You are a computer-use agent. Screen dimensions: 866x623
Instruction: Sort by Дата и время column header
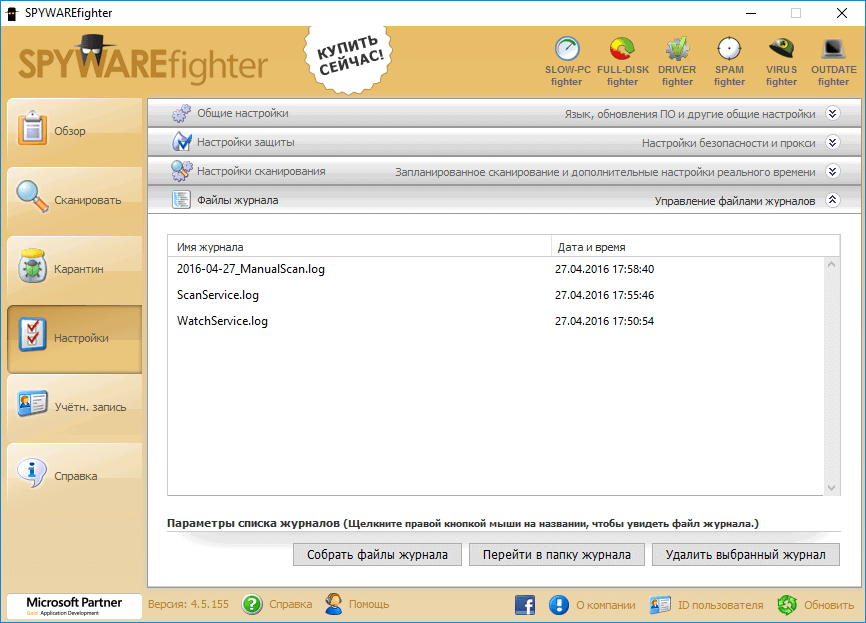[x=695, y=247]
